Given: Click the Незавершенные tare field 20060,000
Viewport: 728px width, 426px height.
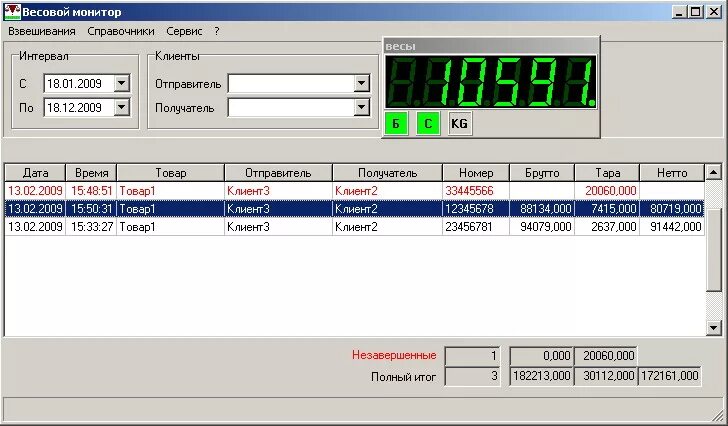Looking at the screenshot, I should point(606,356).
